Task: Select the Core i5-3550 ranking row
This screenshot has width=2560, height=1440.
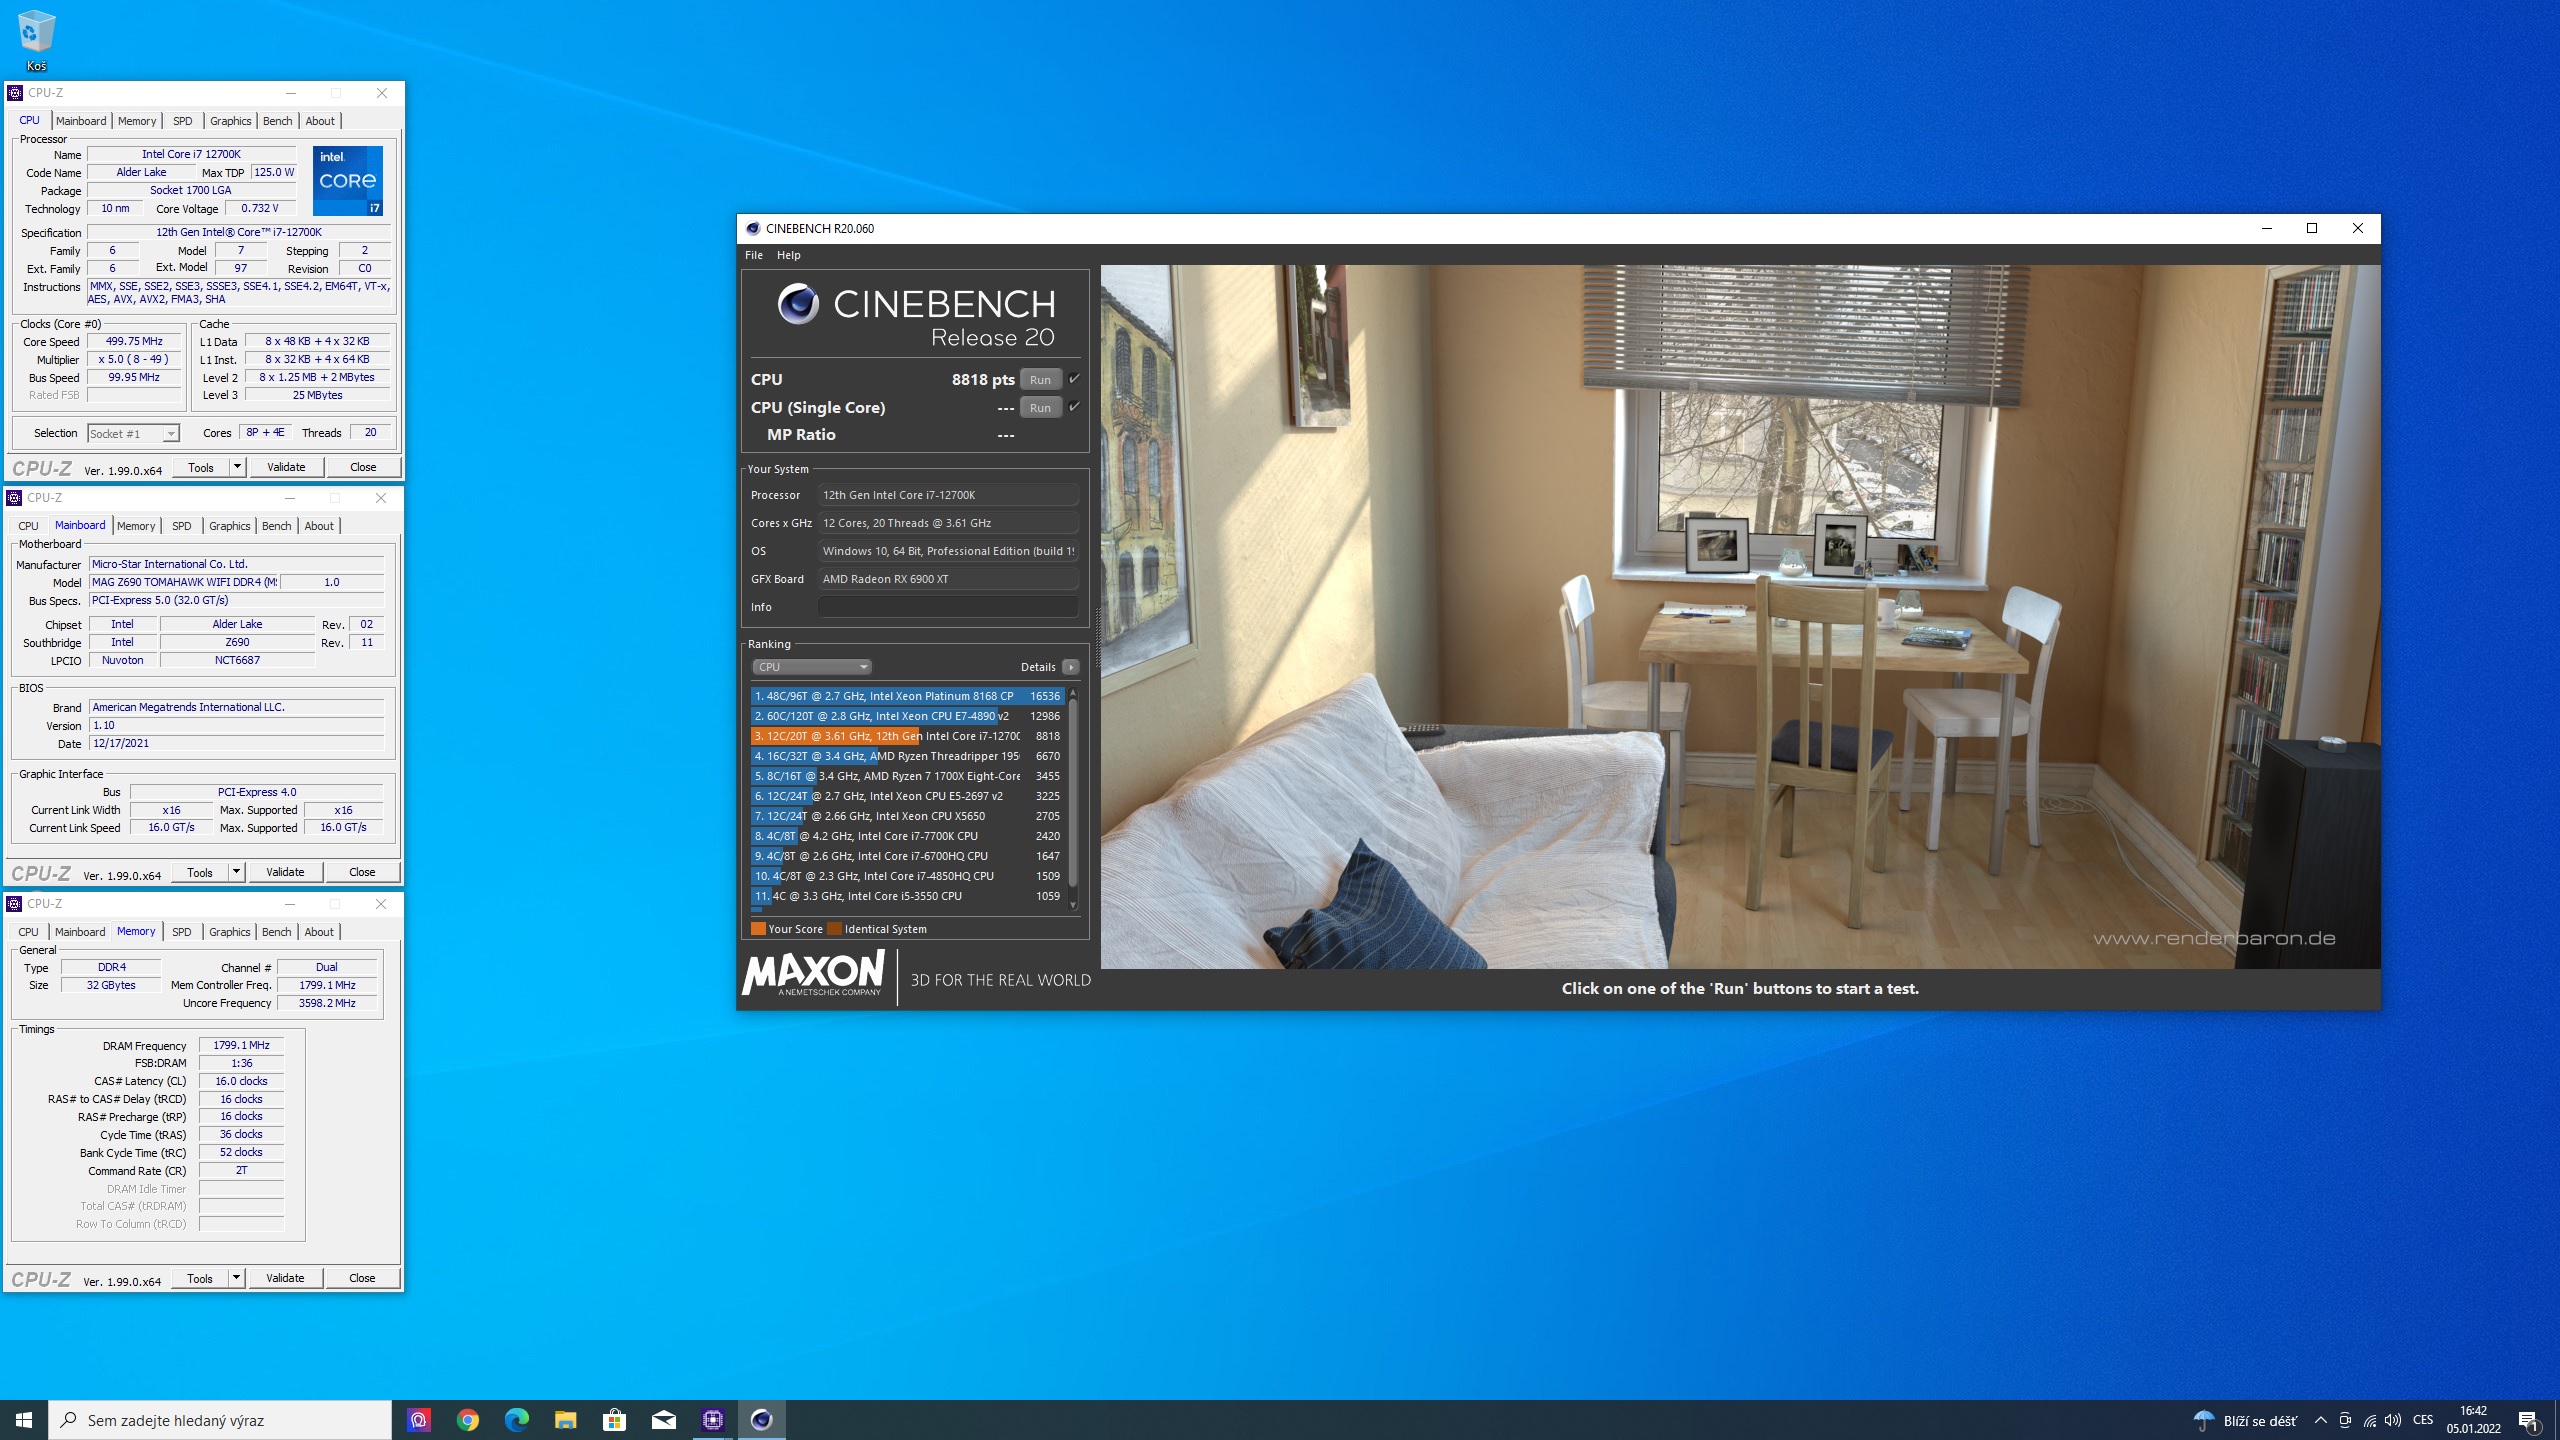Action: [906, 896]
